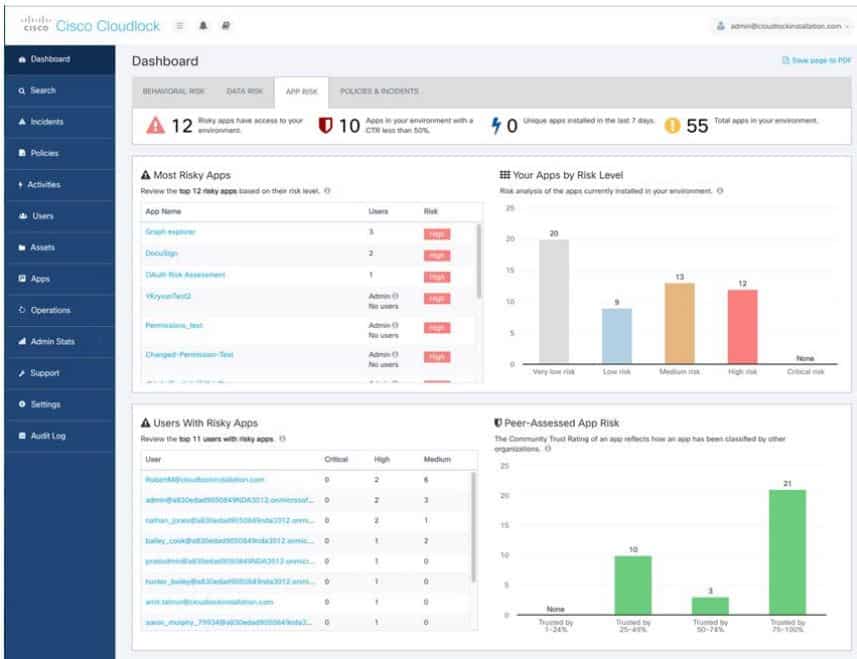Image resolution: width=857 pixels, height=659 pixels.
Task: Click the High risk badge in the DocuSign row
Action: point(437,256)
